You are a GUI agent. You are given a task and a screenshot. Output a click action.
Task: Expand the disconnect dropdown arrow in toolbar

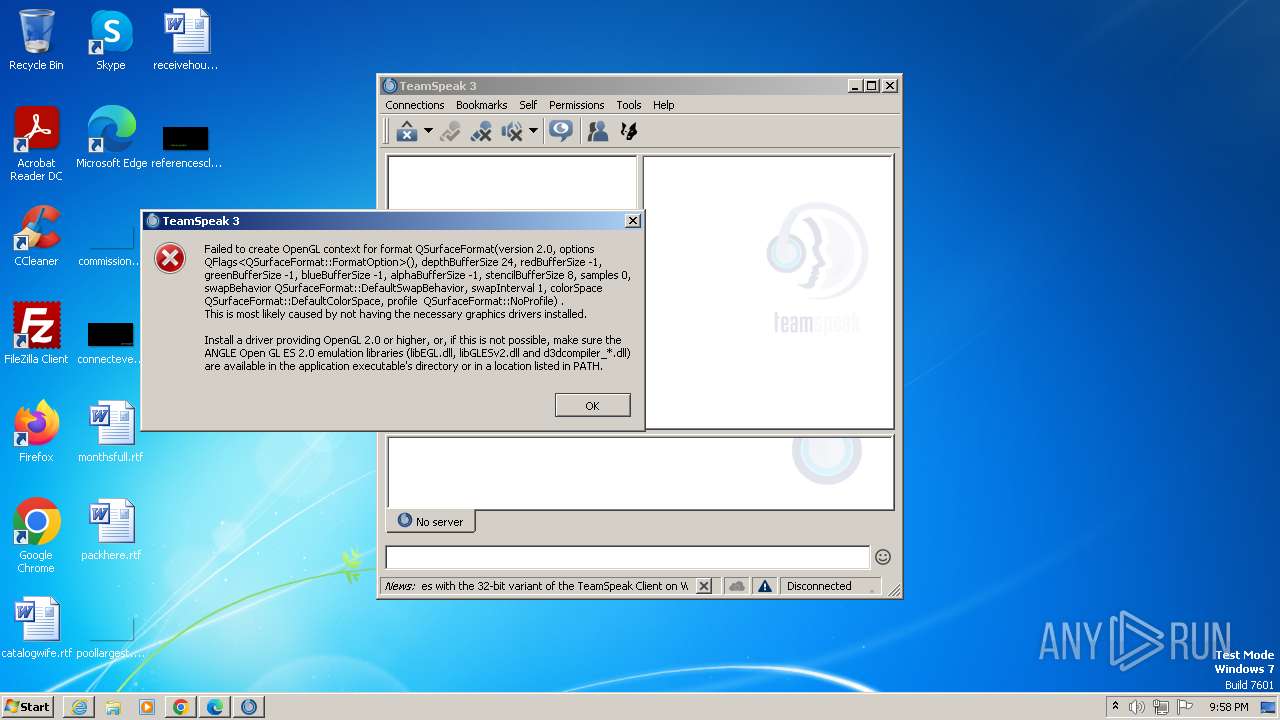click(428, 131)
